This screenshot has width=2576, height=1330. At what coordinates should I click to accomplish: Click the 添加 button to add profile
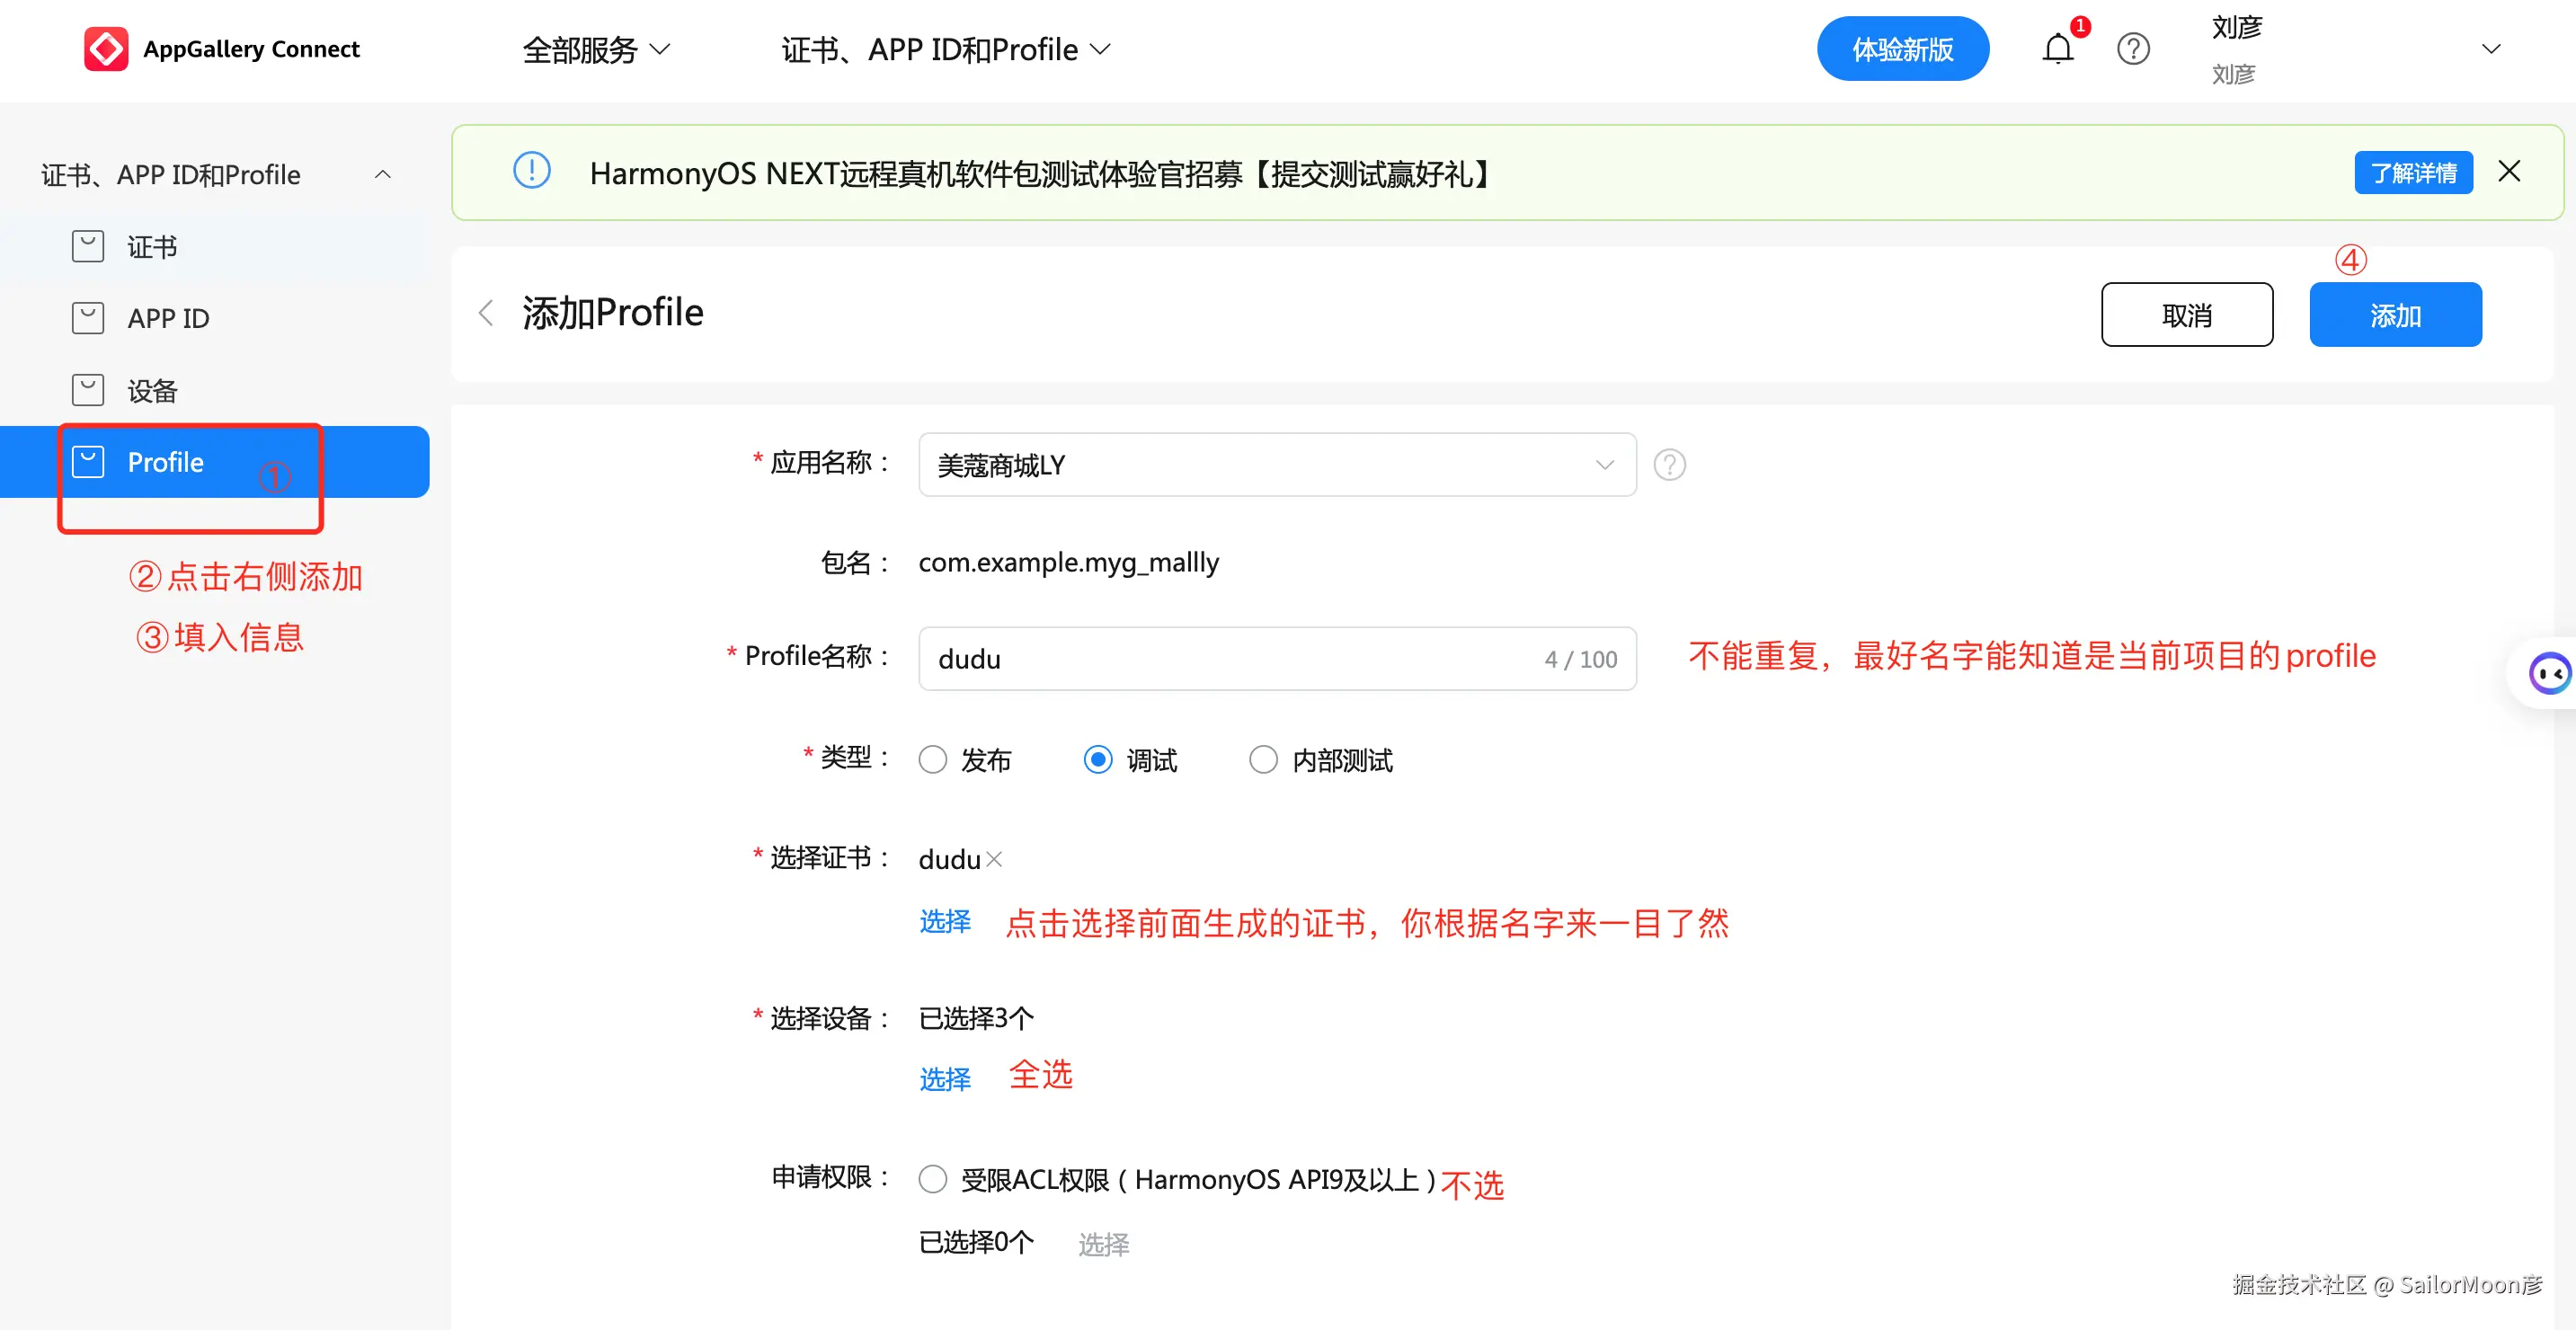point(2395,314)
